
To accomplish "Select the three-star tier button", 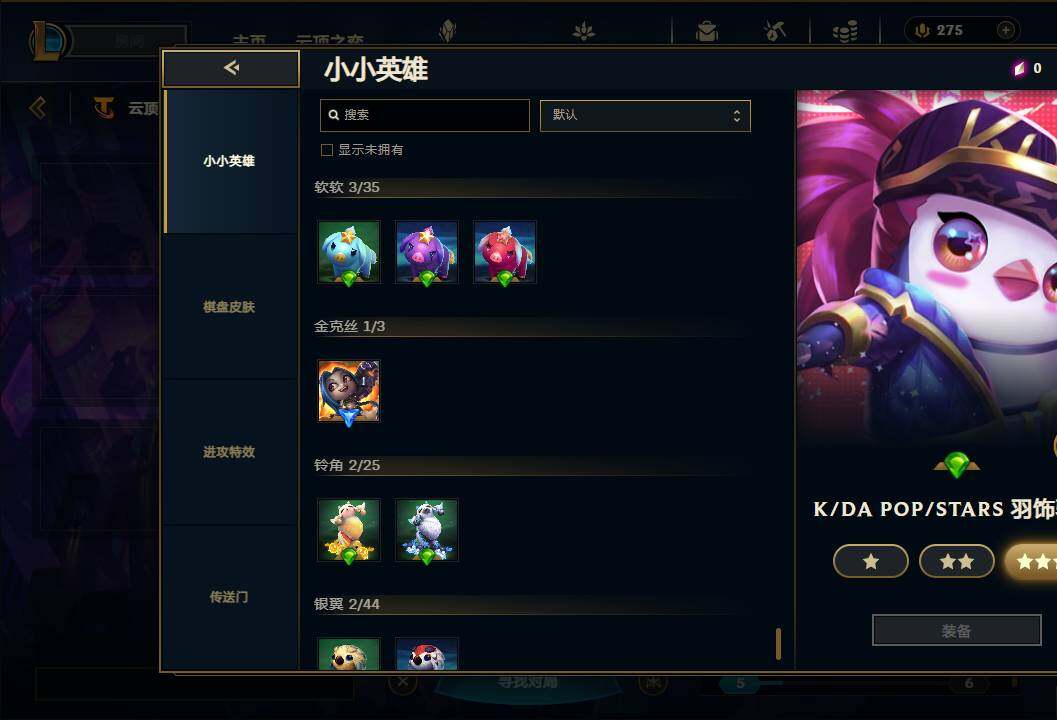I will pos(1031,561).
